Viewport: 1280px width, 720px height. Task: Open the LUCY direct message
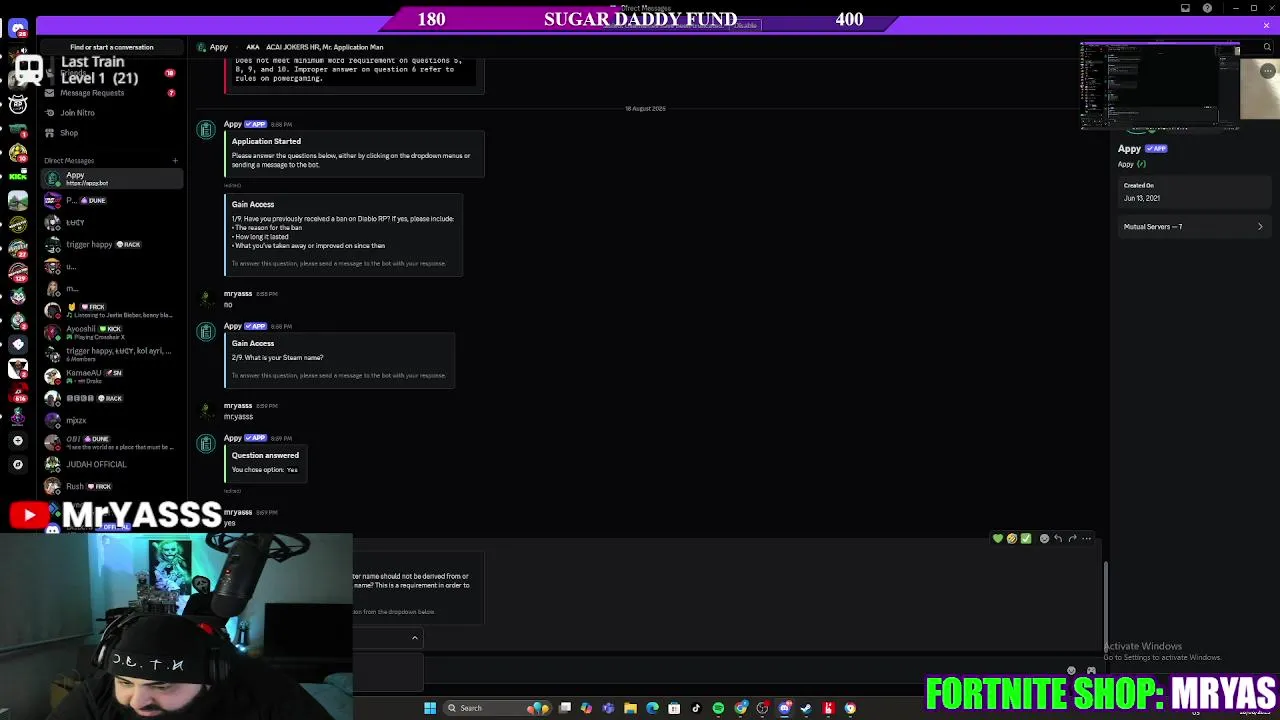(112, 222)
